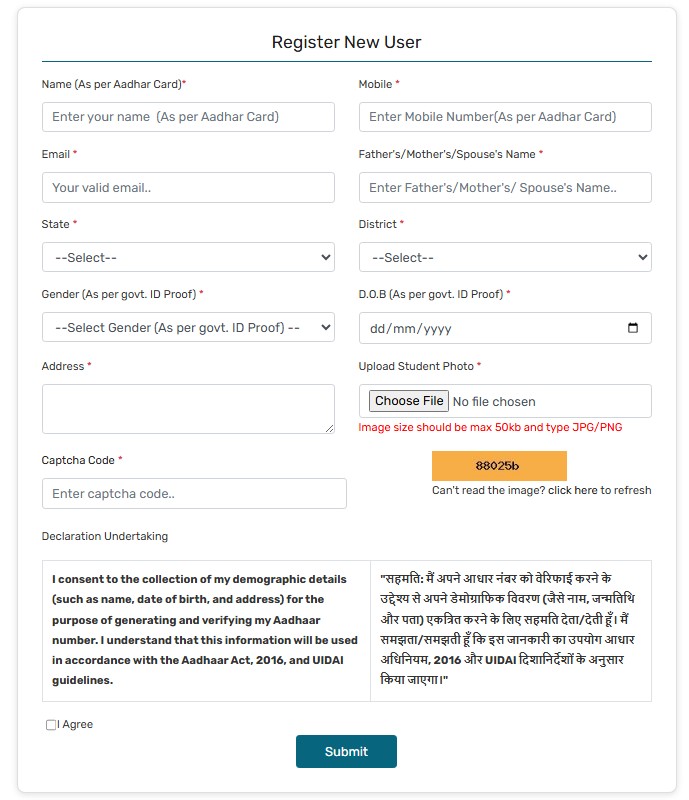Click the Address box resize handle

coord(329,428)
